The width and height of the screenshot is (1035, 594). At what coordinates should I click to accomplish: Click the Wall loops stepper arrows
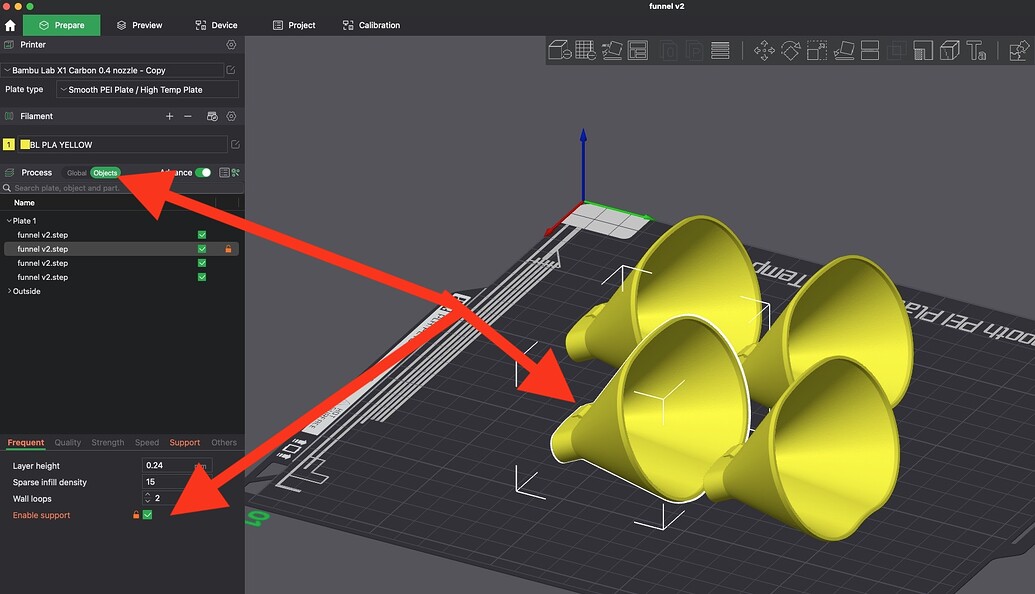147,498
